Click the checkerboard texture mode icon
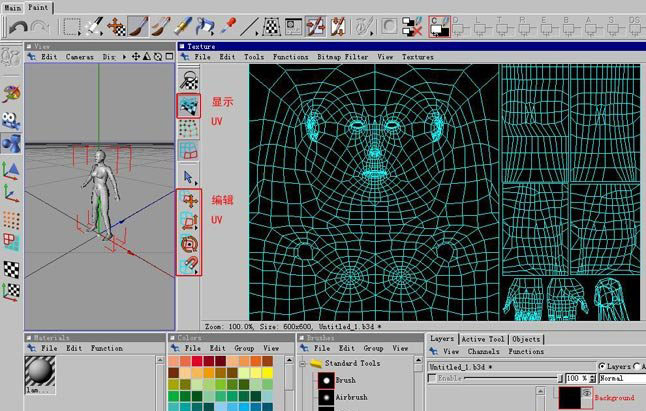Image resolution: width=646 pixels, height=411 pixels. coord(11,270)
